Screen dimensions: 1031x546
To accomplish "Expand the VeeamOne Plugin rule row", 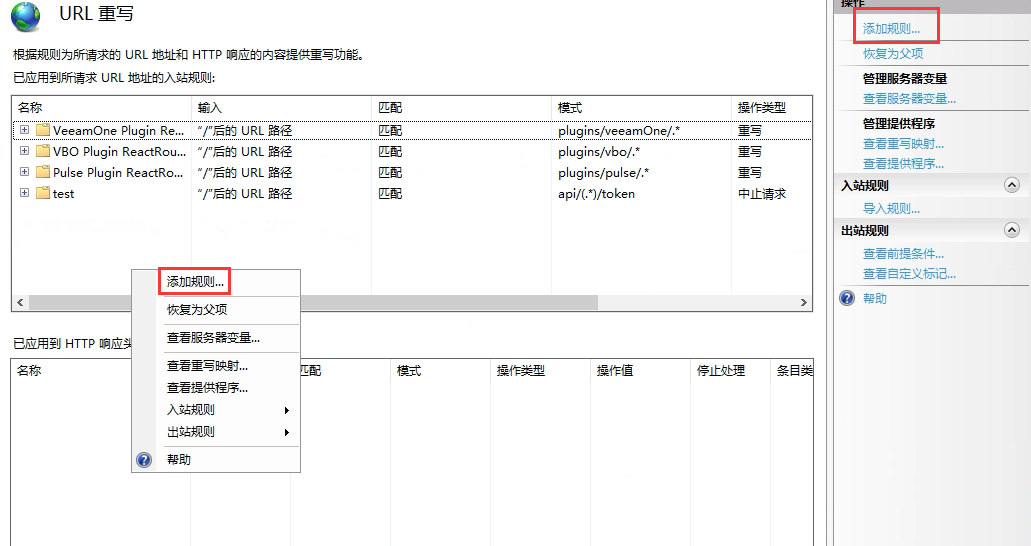I will [x=24, y=130].
